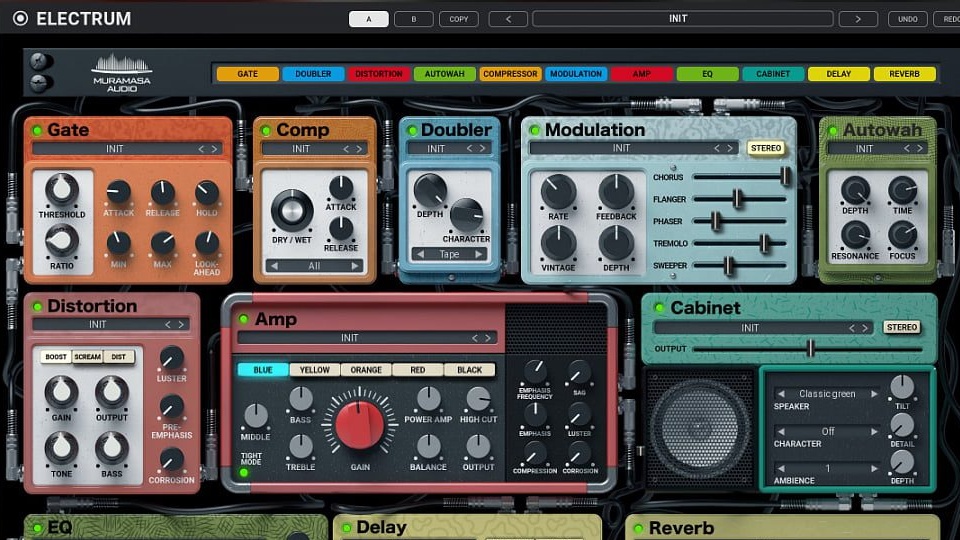Adjust the Chorus slider
Viewport: 960px width, 540px height.
coord(784,177)
